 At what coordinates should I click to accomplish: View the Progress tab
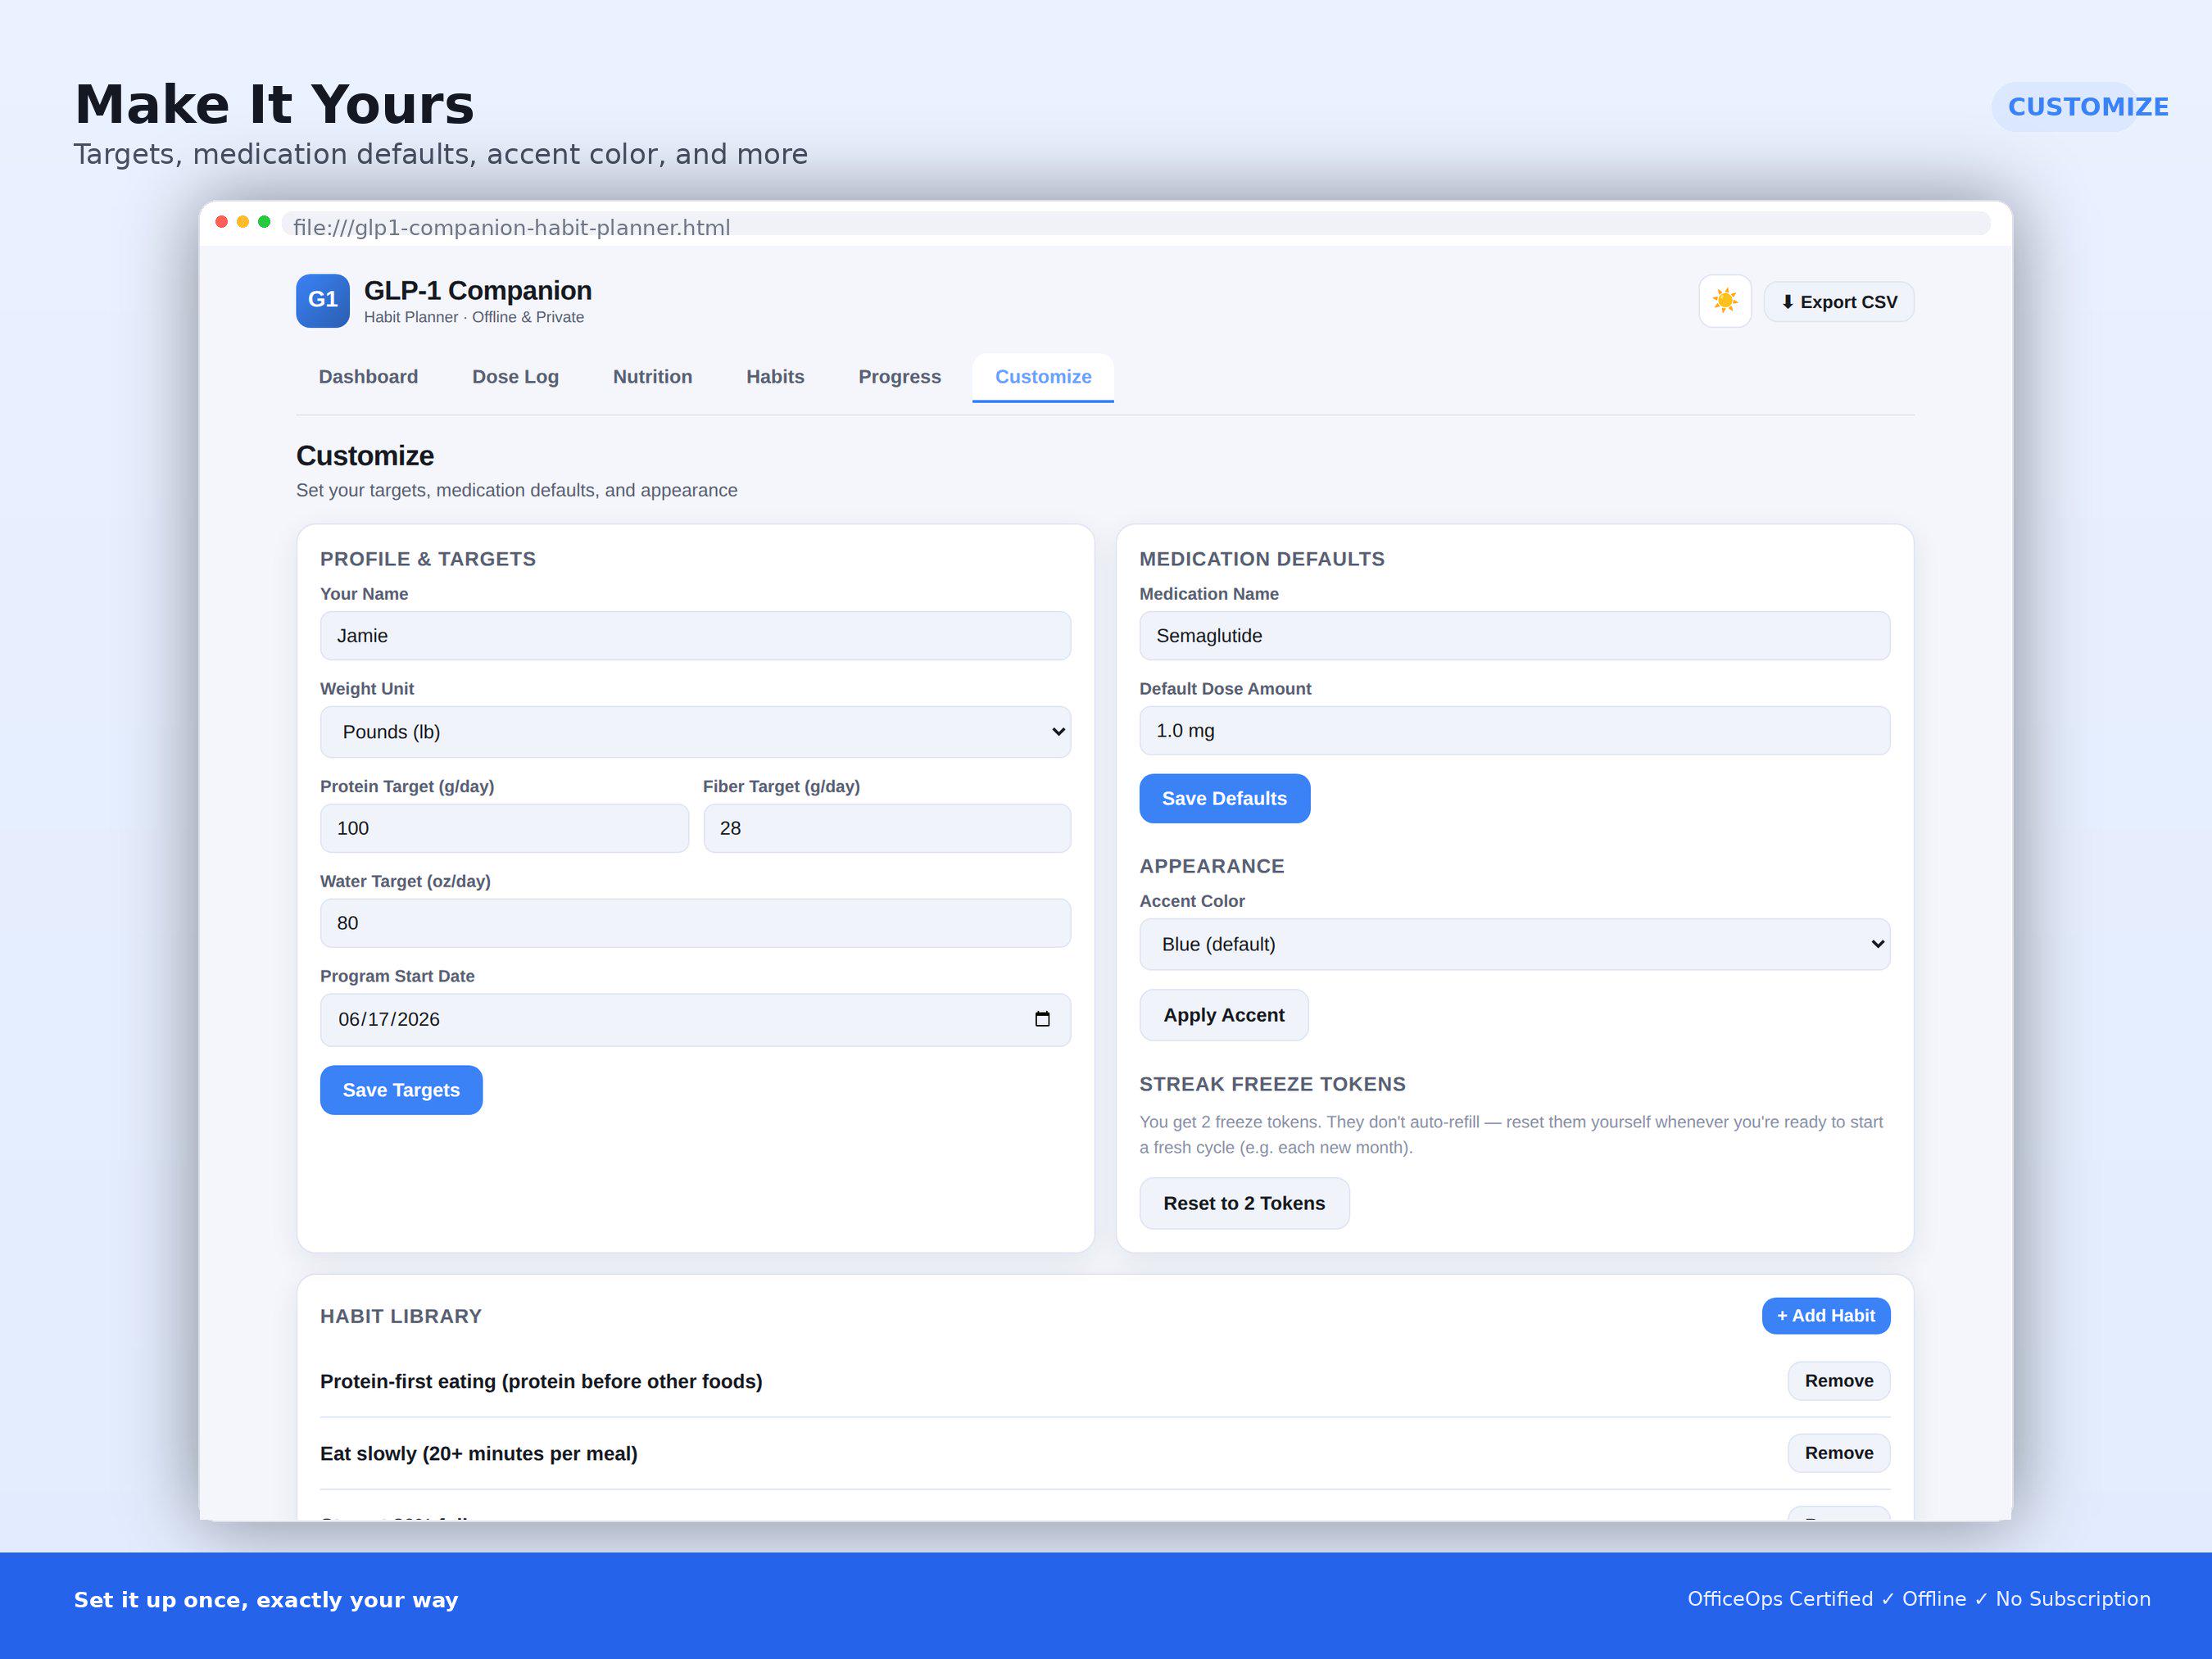pyautogui.click(x=899, y=377)
